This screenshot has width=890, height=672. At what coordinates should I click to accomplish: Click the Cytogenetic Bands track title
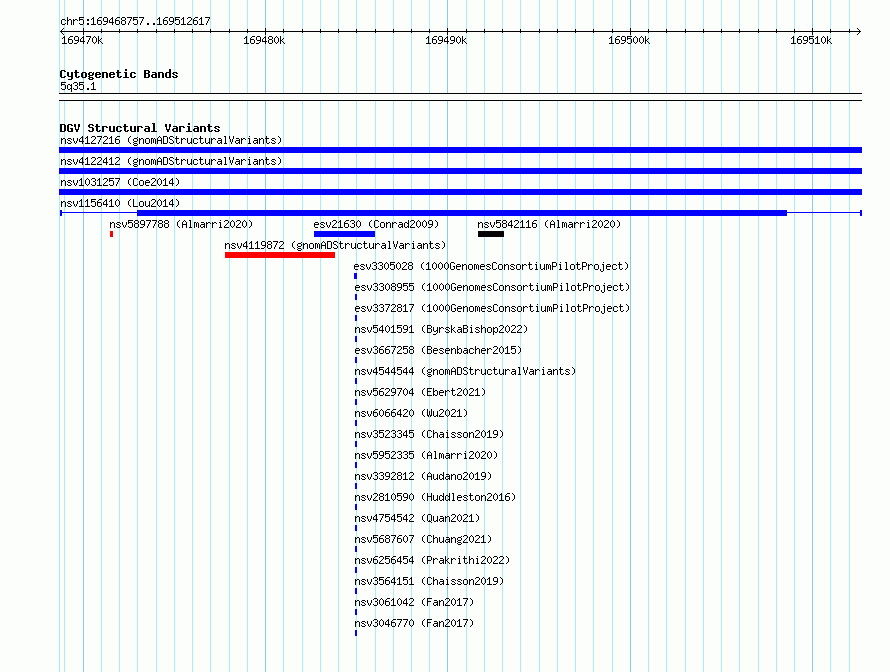tap(119, 74)
